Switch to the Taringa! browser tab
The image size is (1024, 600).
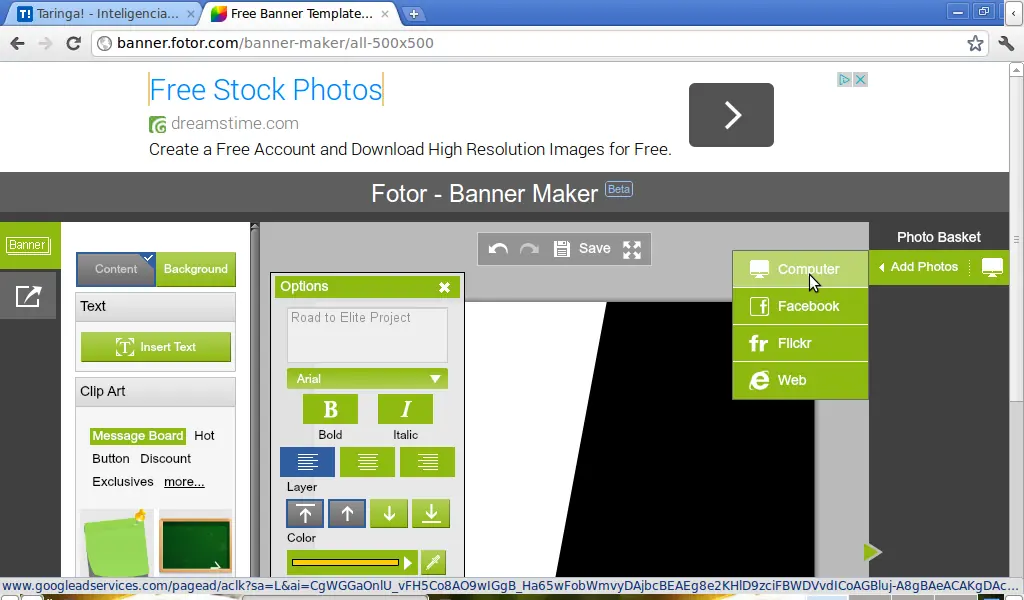click(x=106, y=14)
